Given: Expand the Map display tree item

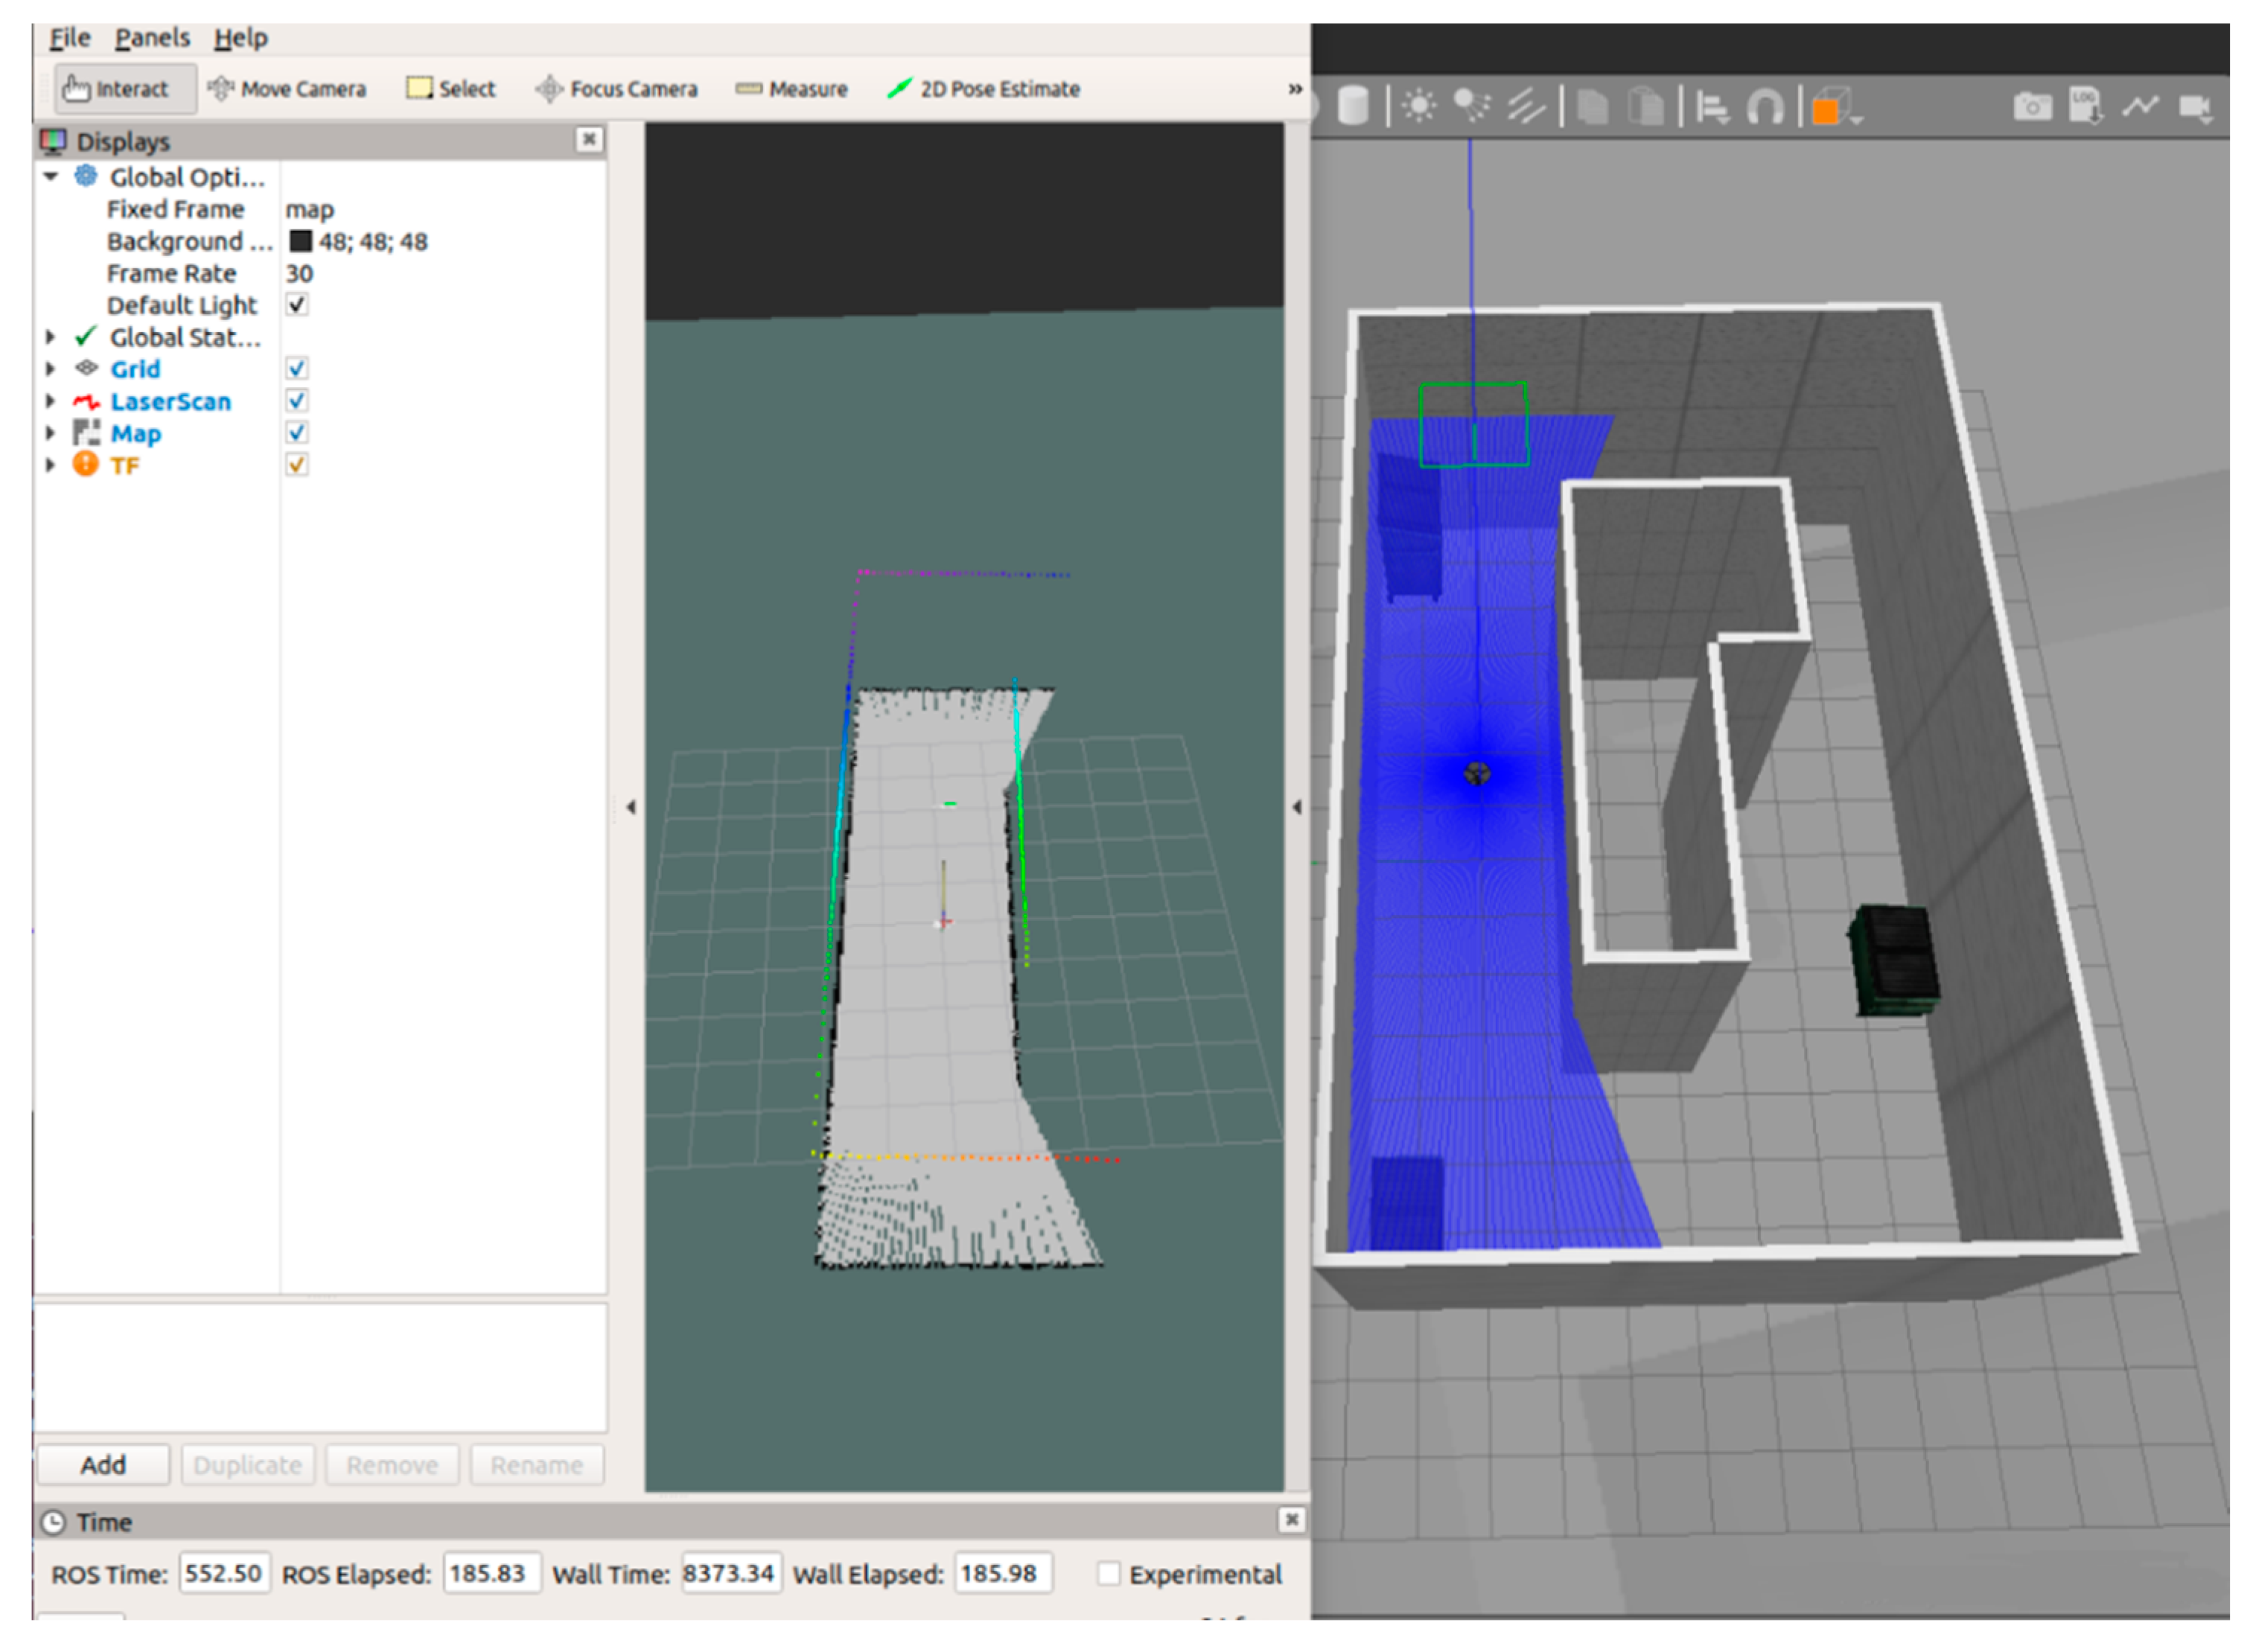Looking at the screenshot, I should coord(50,433).
